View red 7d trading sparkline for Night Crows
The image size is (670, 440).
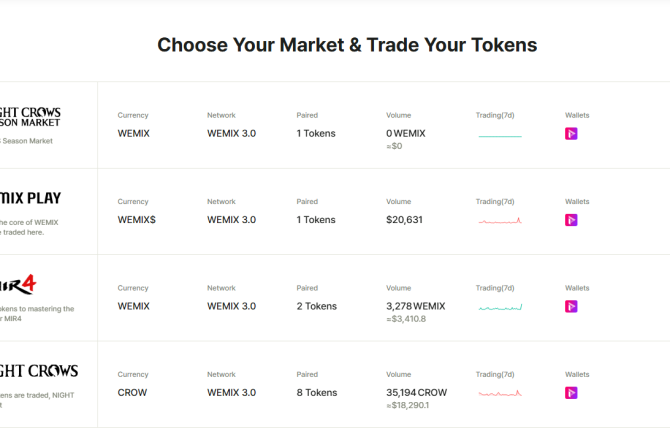point(500,393)
